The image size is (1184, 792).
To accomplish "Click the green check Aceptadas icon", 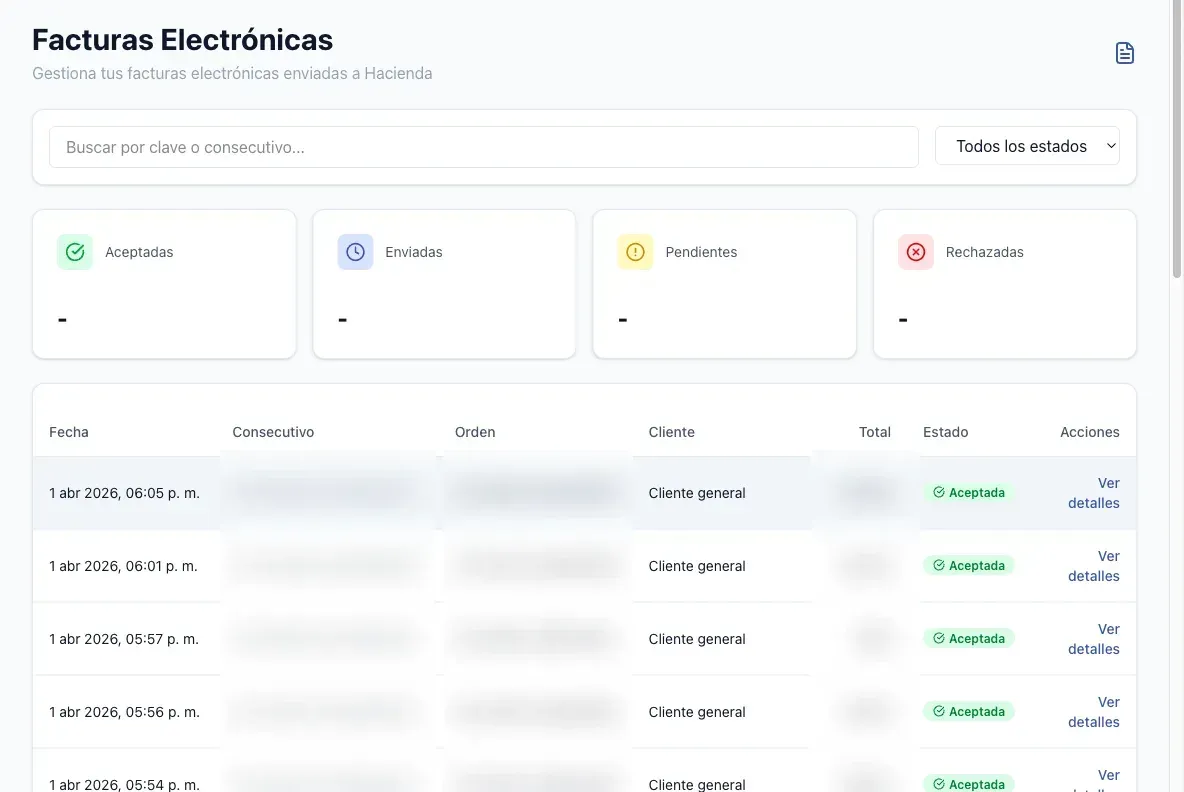I will point(75,252).
